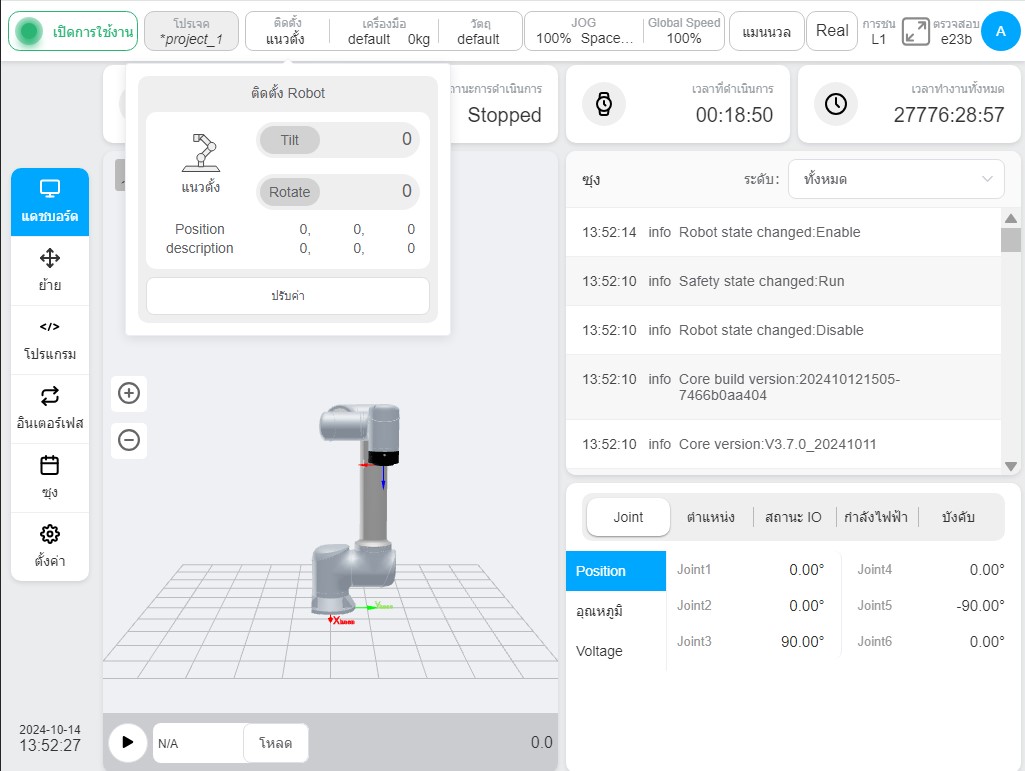Open the Program (โปรแกรม) sidebar page
This screenshot has width=1025, height=771.
50,340
